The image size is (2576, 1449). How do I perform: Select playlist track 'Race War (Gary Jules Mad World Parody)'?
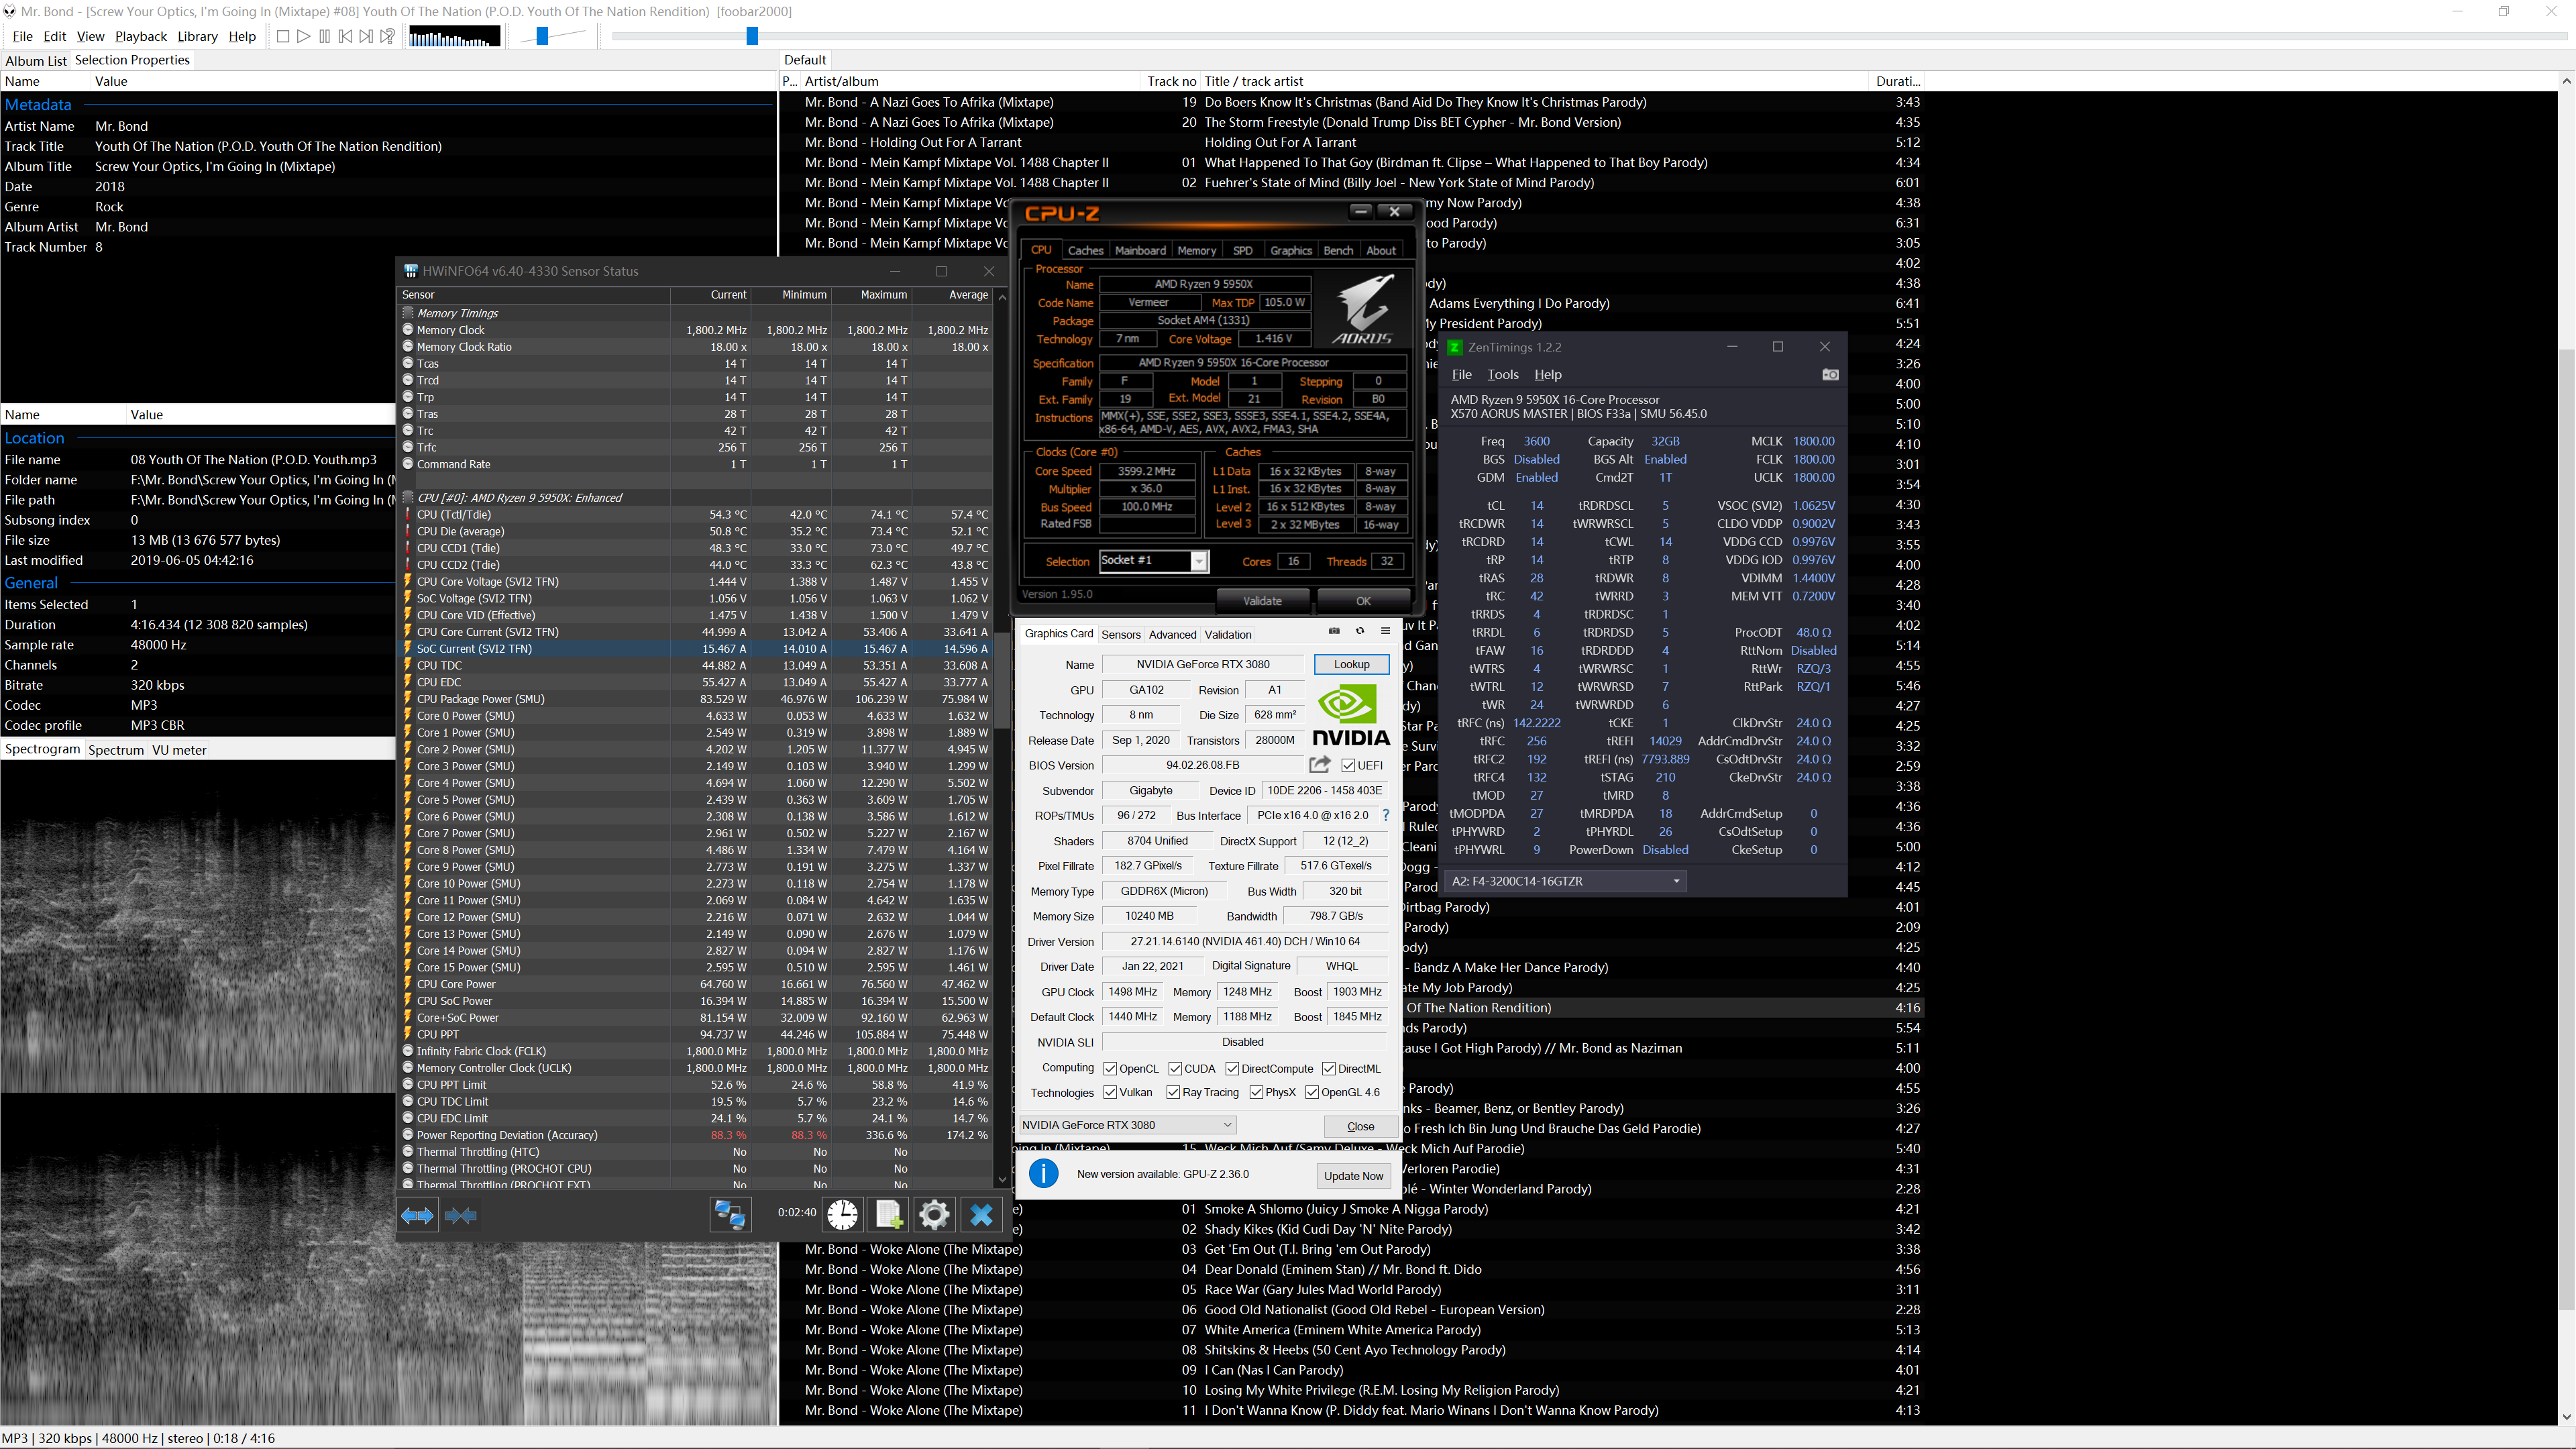(x=1322, y=1290)
